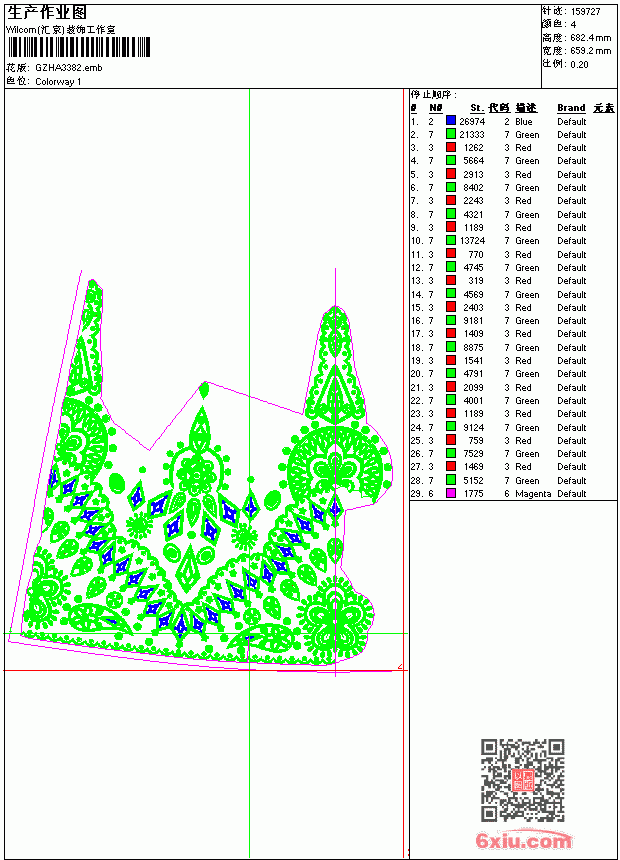Click the 6xiu.com watermark logo

(x=523, y=839)
